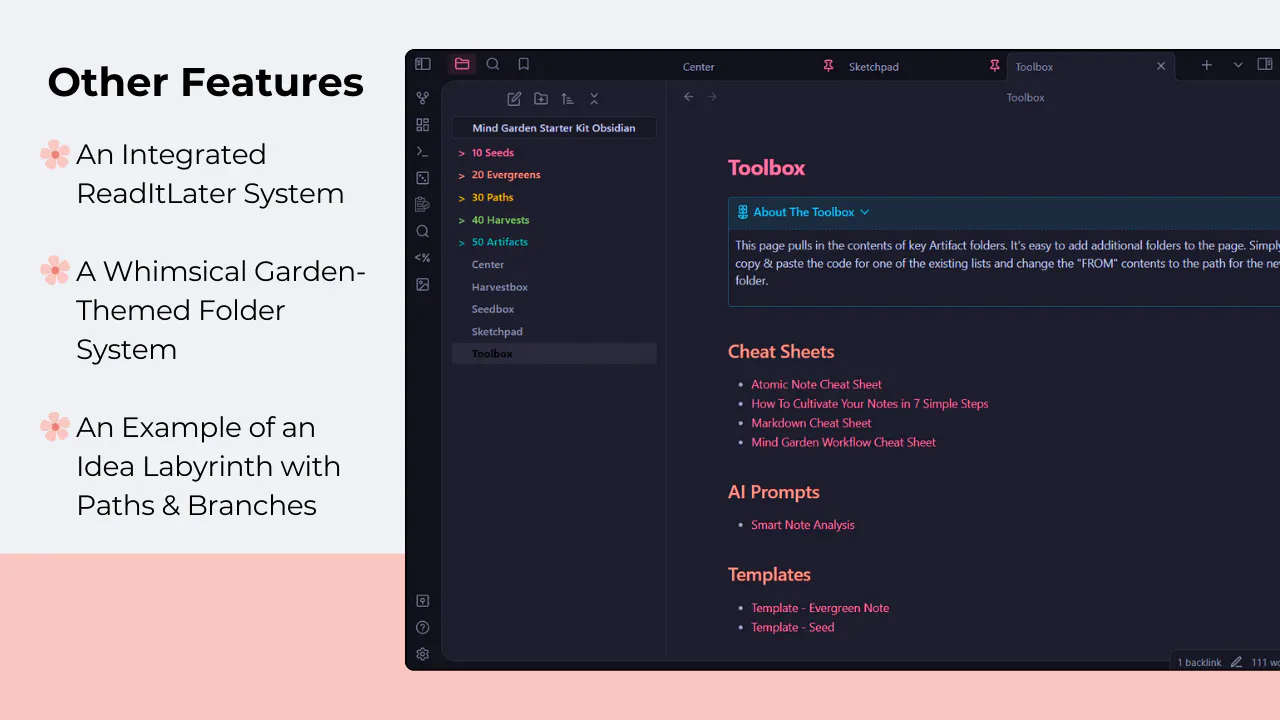Show the file explorer folder tab
The width and height of the screenshot is (1280, 720).
(462, 64)
